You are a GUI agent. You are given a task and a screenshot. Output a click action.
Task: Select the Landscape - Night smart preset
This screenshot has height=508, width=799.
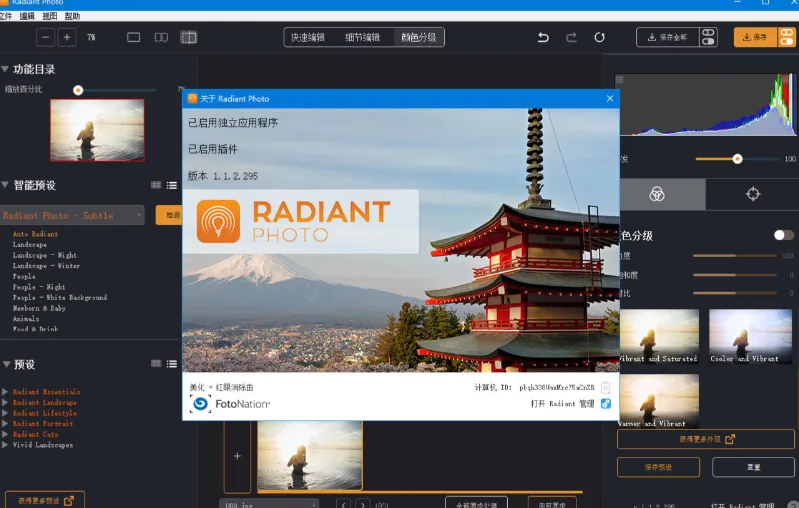(x=45, y=255)
